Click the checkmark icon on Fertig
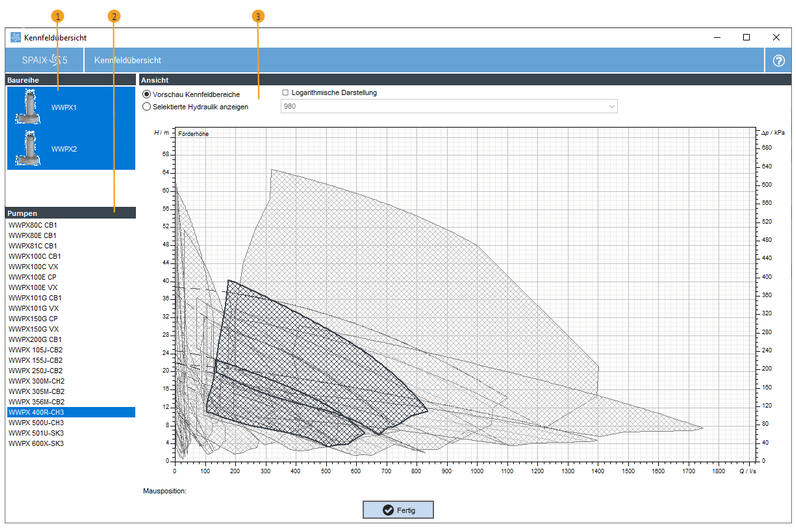The image size is (796, 530). point(387,510)
